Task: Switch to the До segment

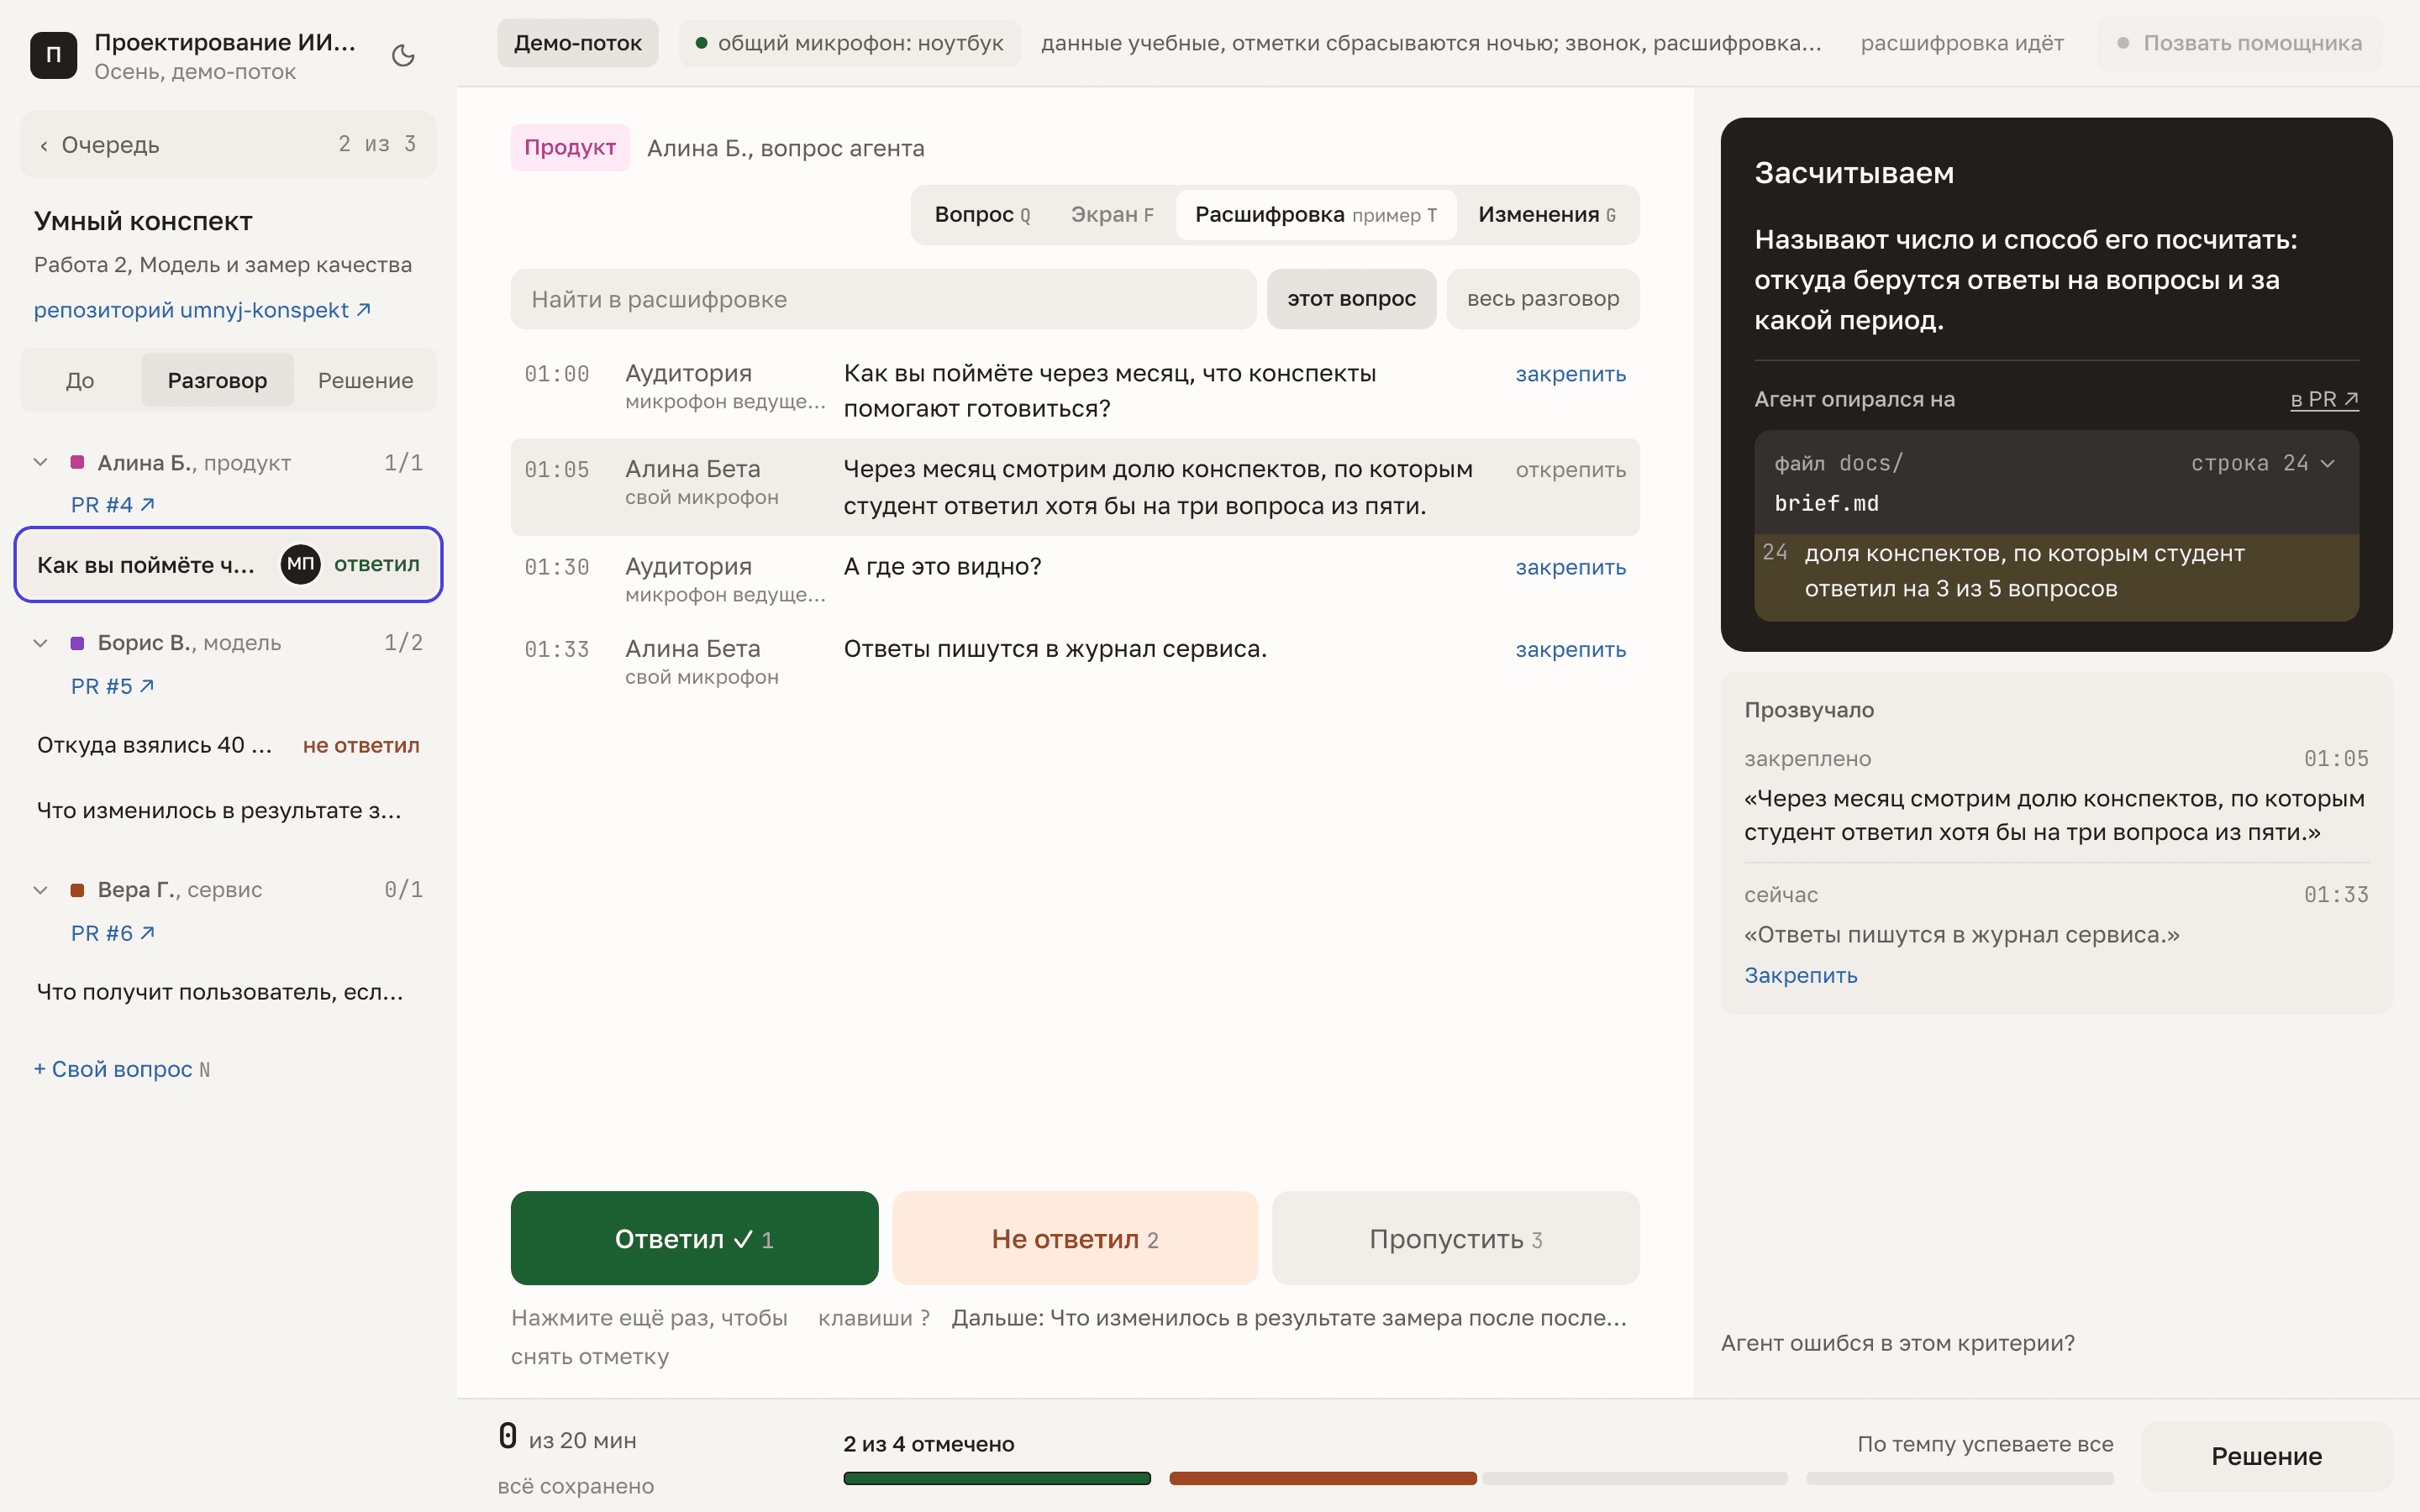Action: 80,380
